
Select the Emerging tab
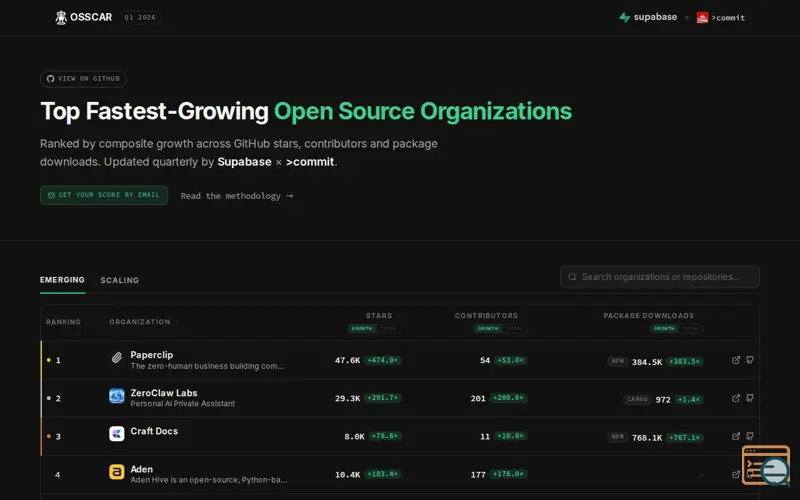click(x=62, y=280)
